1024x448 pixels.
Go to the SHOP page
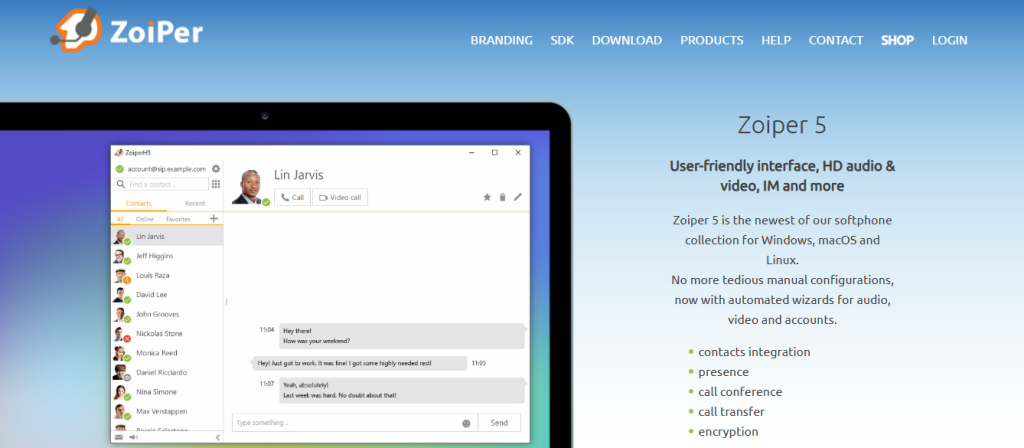click(x=897, y=41)
